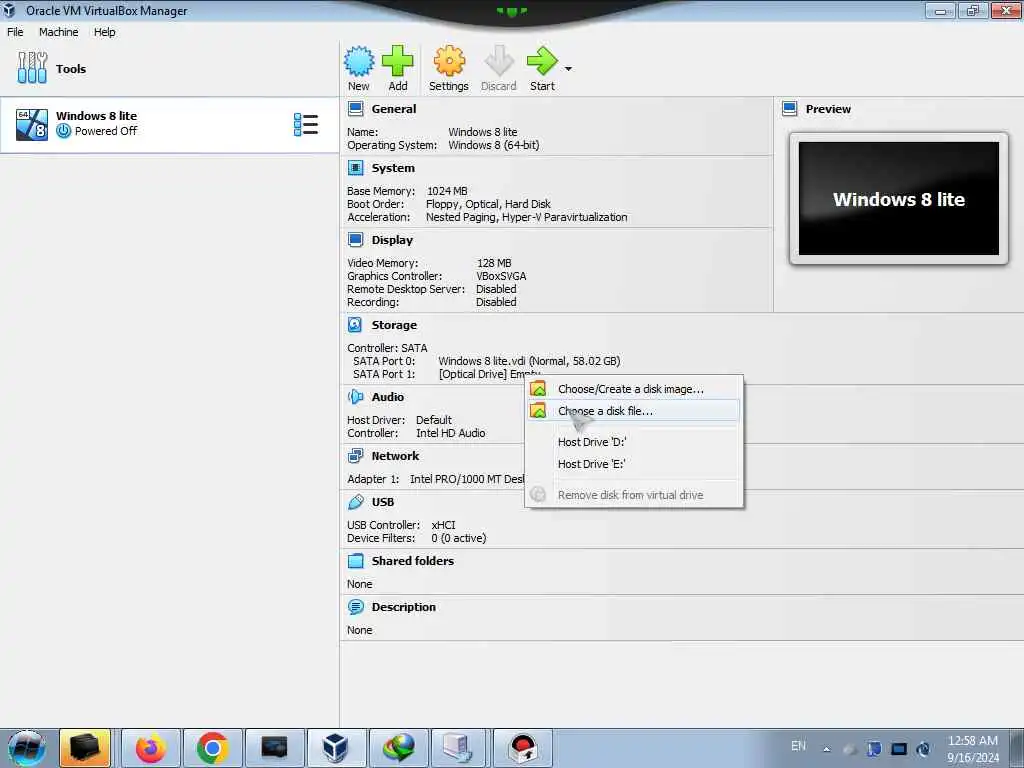Click the Display section icon
Image resolution: width=1024 pixels, height=768 pixels.
355,240
